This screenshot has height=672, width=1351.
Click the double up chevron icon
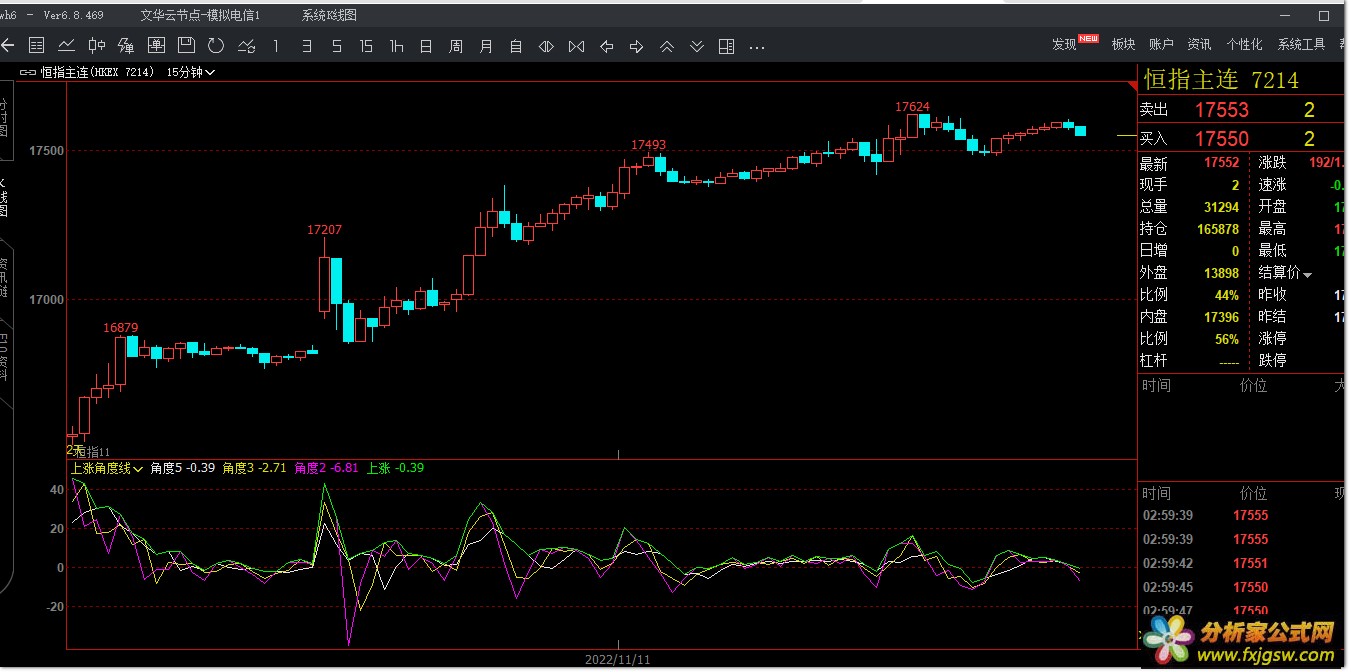pyautogui.click(x=666, y=45)
